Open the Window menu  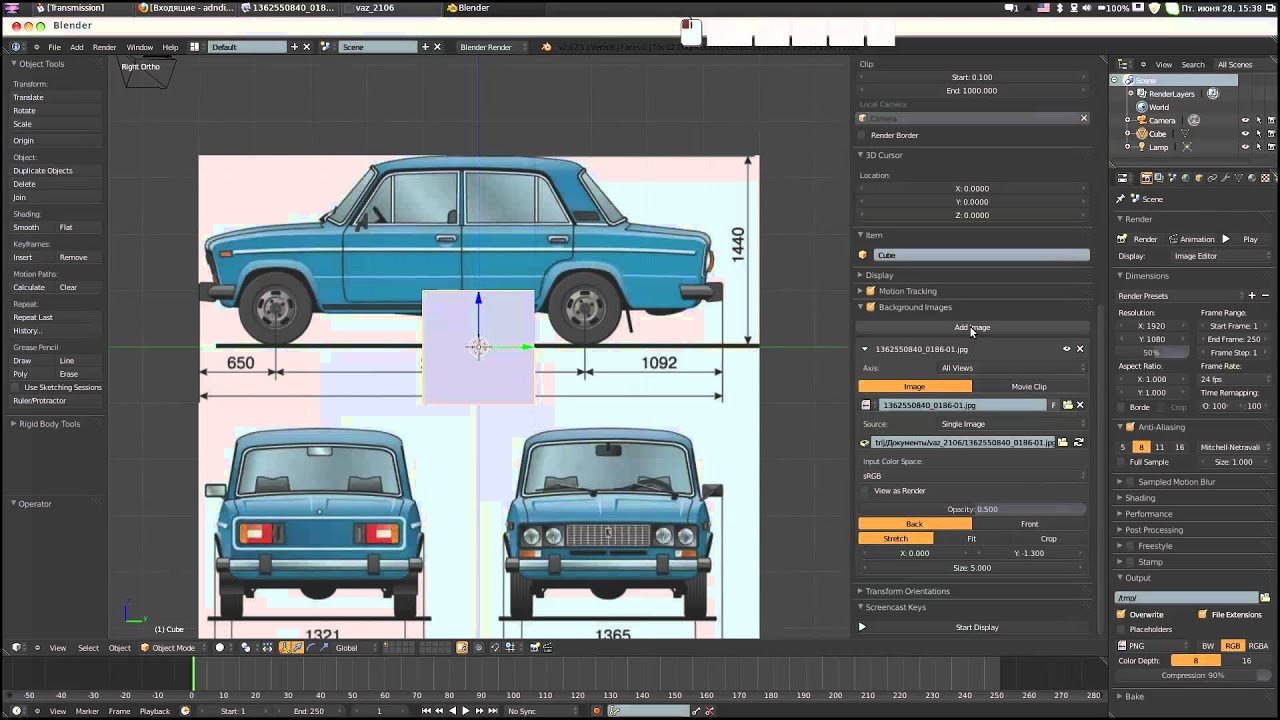(x=140, y=47)
